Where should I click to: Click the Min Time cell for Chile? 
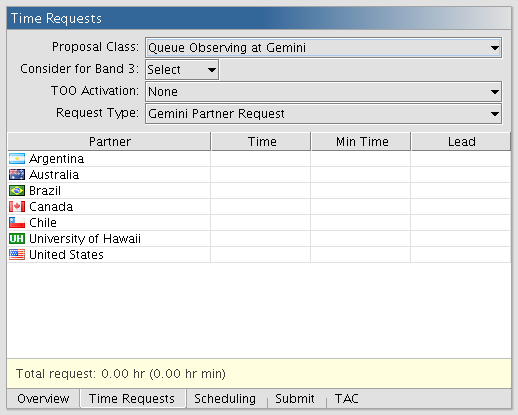pos(361,223)
